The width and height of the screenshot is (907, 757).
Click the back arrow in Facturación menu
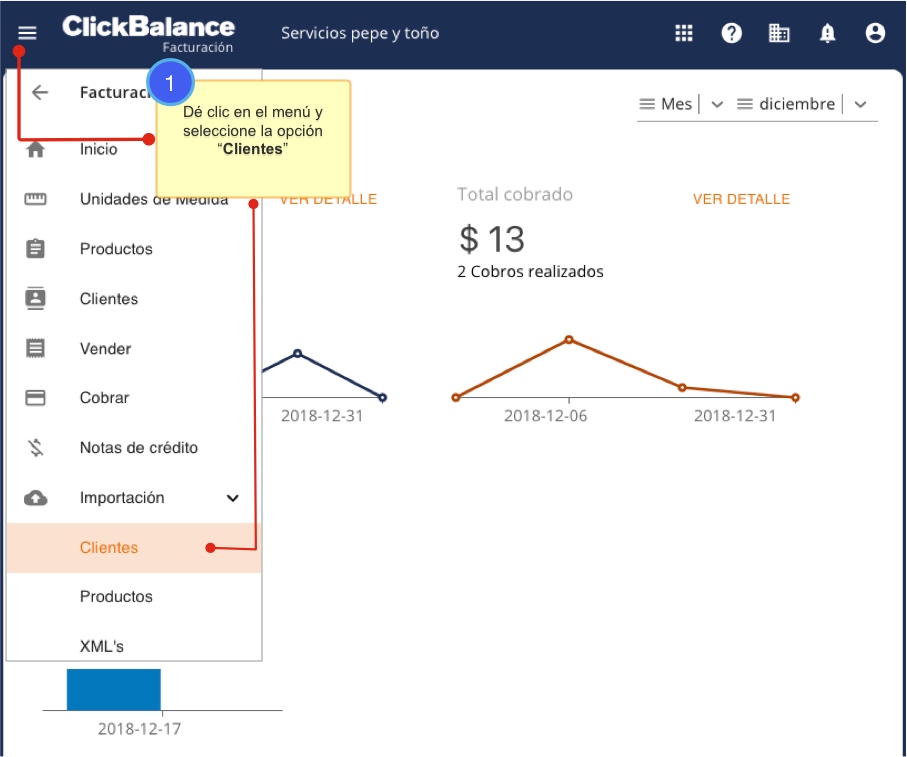click(x=40, y=93)
